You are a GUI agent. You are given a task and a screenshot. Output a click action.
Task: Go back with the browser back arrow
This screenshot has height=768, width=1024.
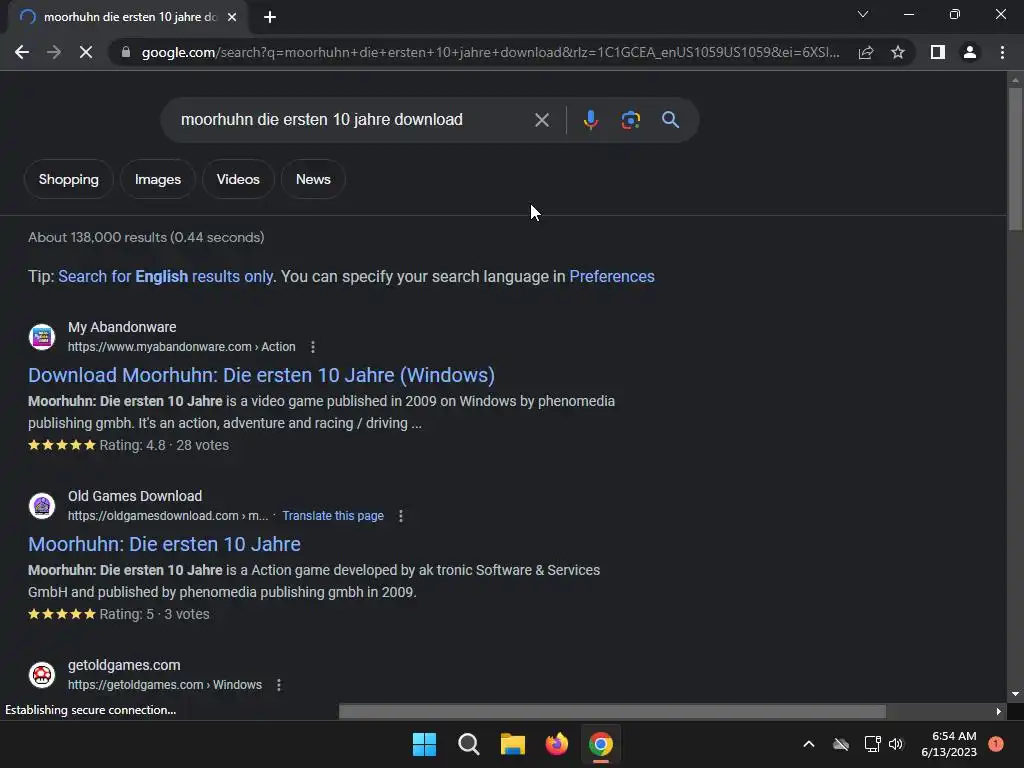[22, 52]
